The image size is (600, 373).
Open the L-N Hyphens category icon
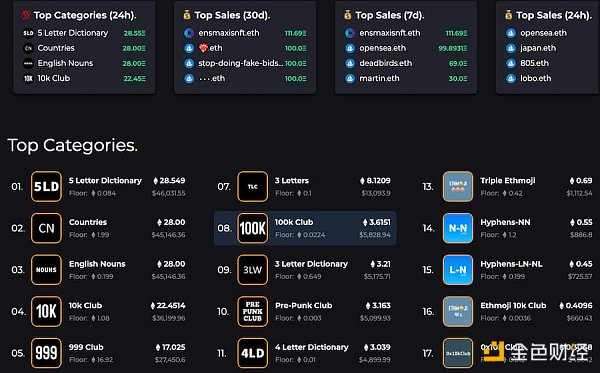pyautogui.click(x=458, y=270)
